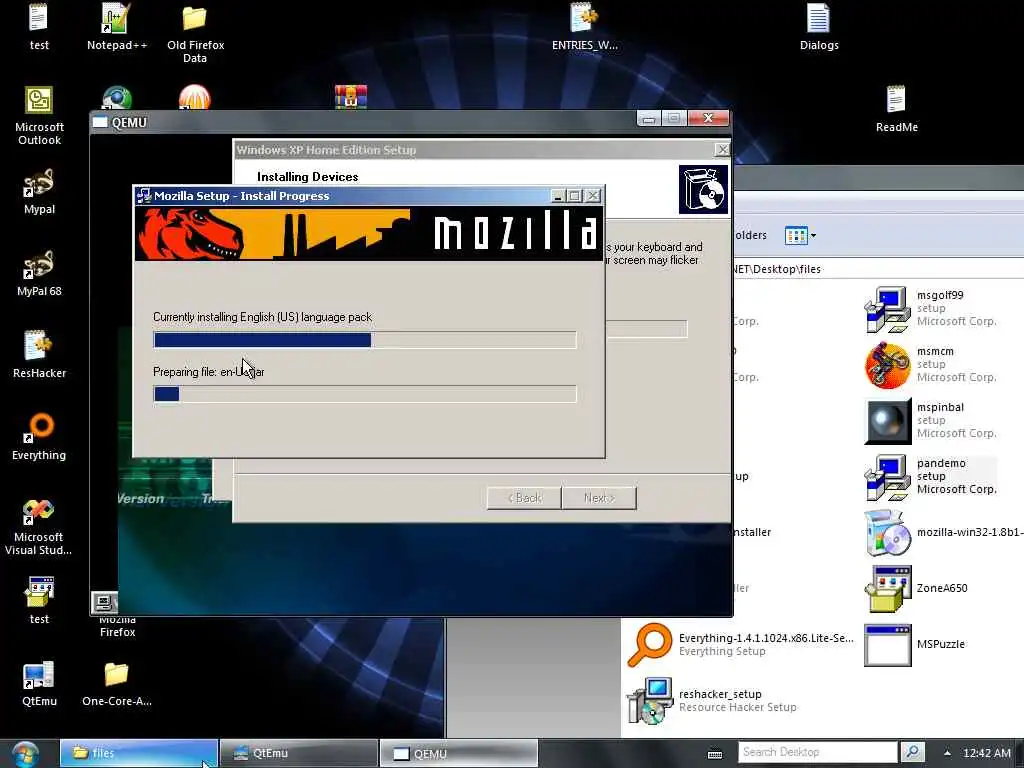
Task: Select Everything-1.4.1.1024.x86.Lite setup file
Action: [x=740, y=645]
